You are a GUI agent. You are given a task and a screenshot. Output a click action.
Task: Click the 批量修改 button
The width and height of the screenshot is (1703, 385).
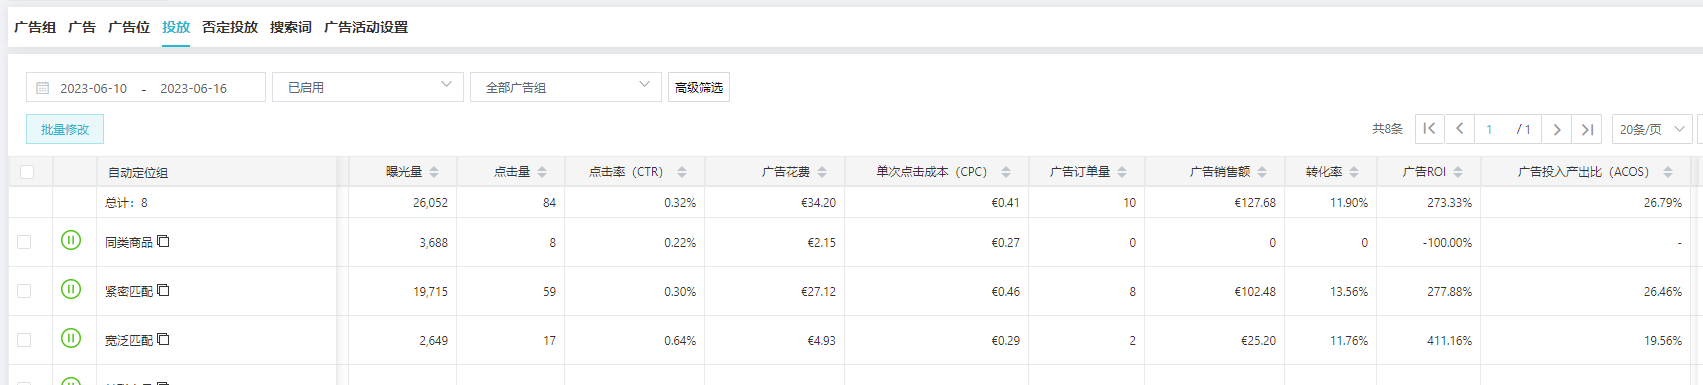[65, 129]
